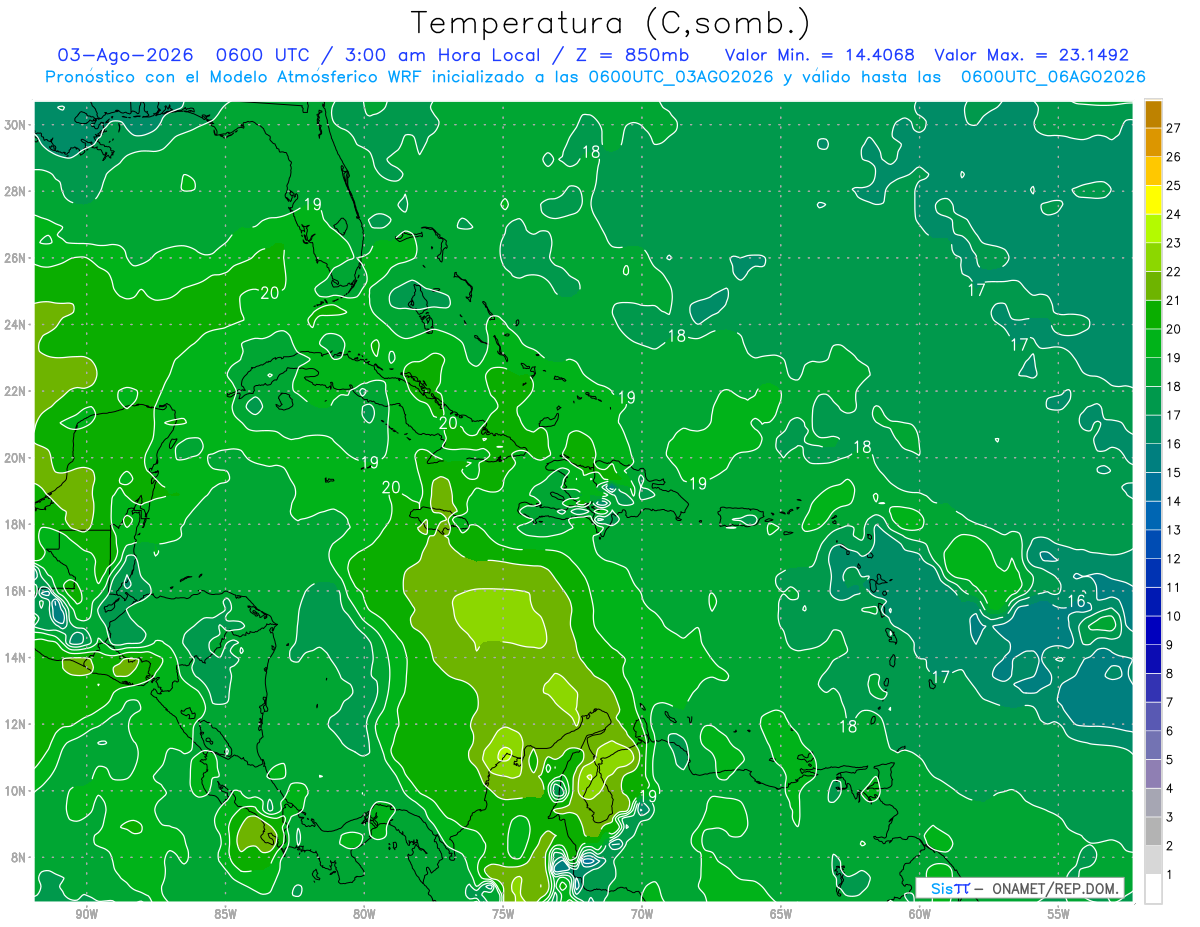Image resolution: width=1200 pixels, height=927 pixels.
Task: Click the 90W longitude axis label
Action: click(86, 914)
